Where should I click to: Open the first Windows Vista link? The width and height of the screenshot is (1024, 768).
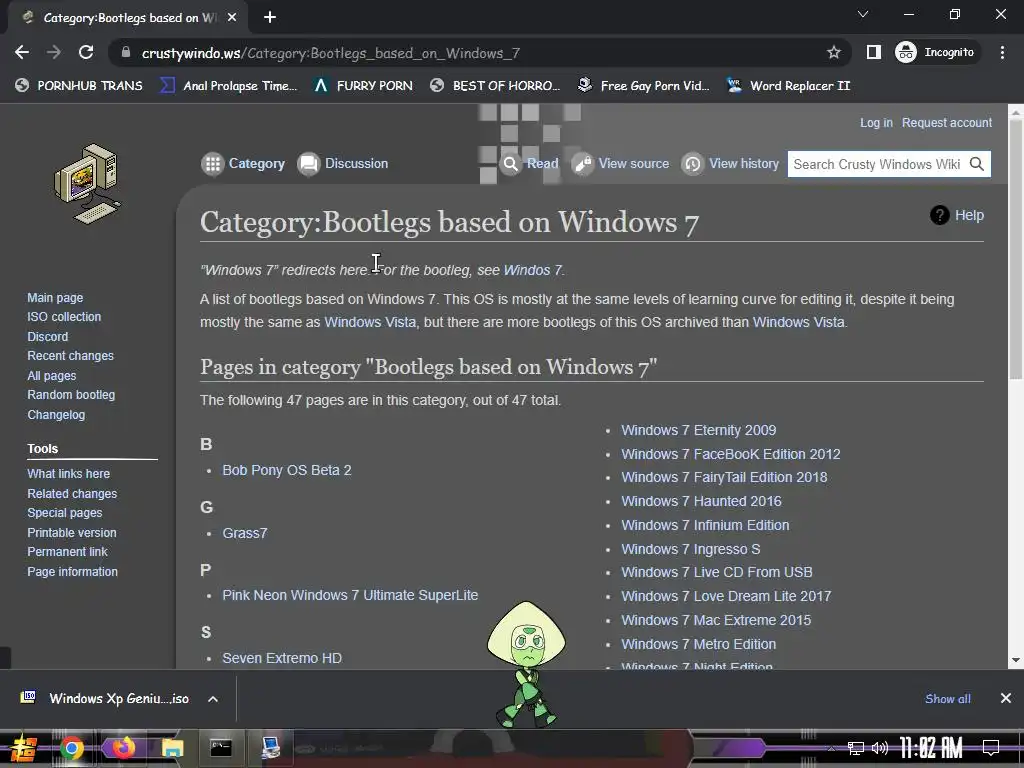point(370,322)
